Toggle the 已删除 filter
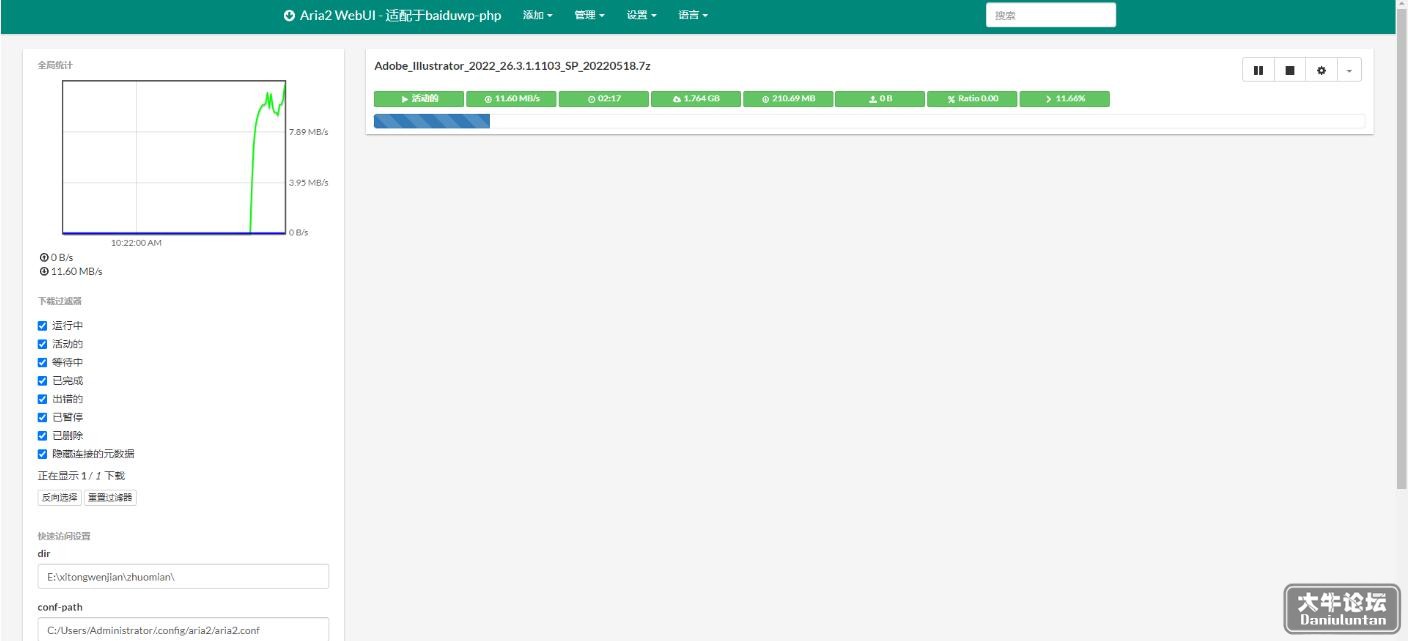 pos(42,436)
